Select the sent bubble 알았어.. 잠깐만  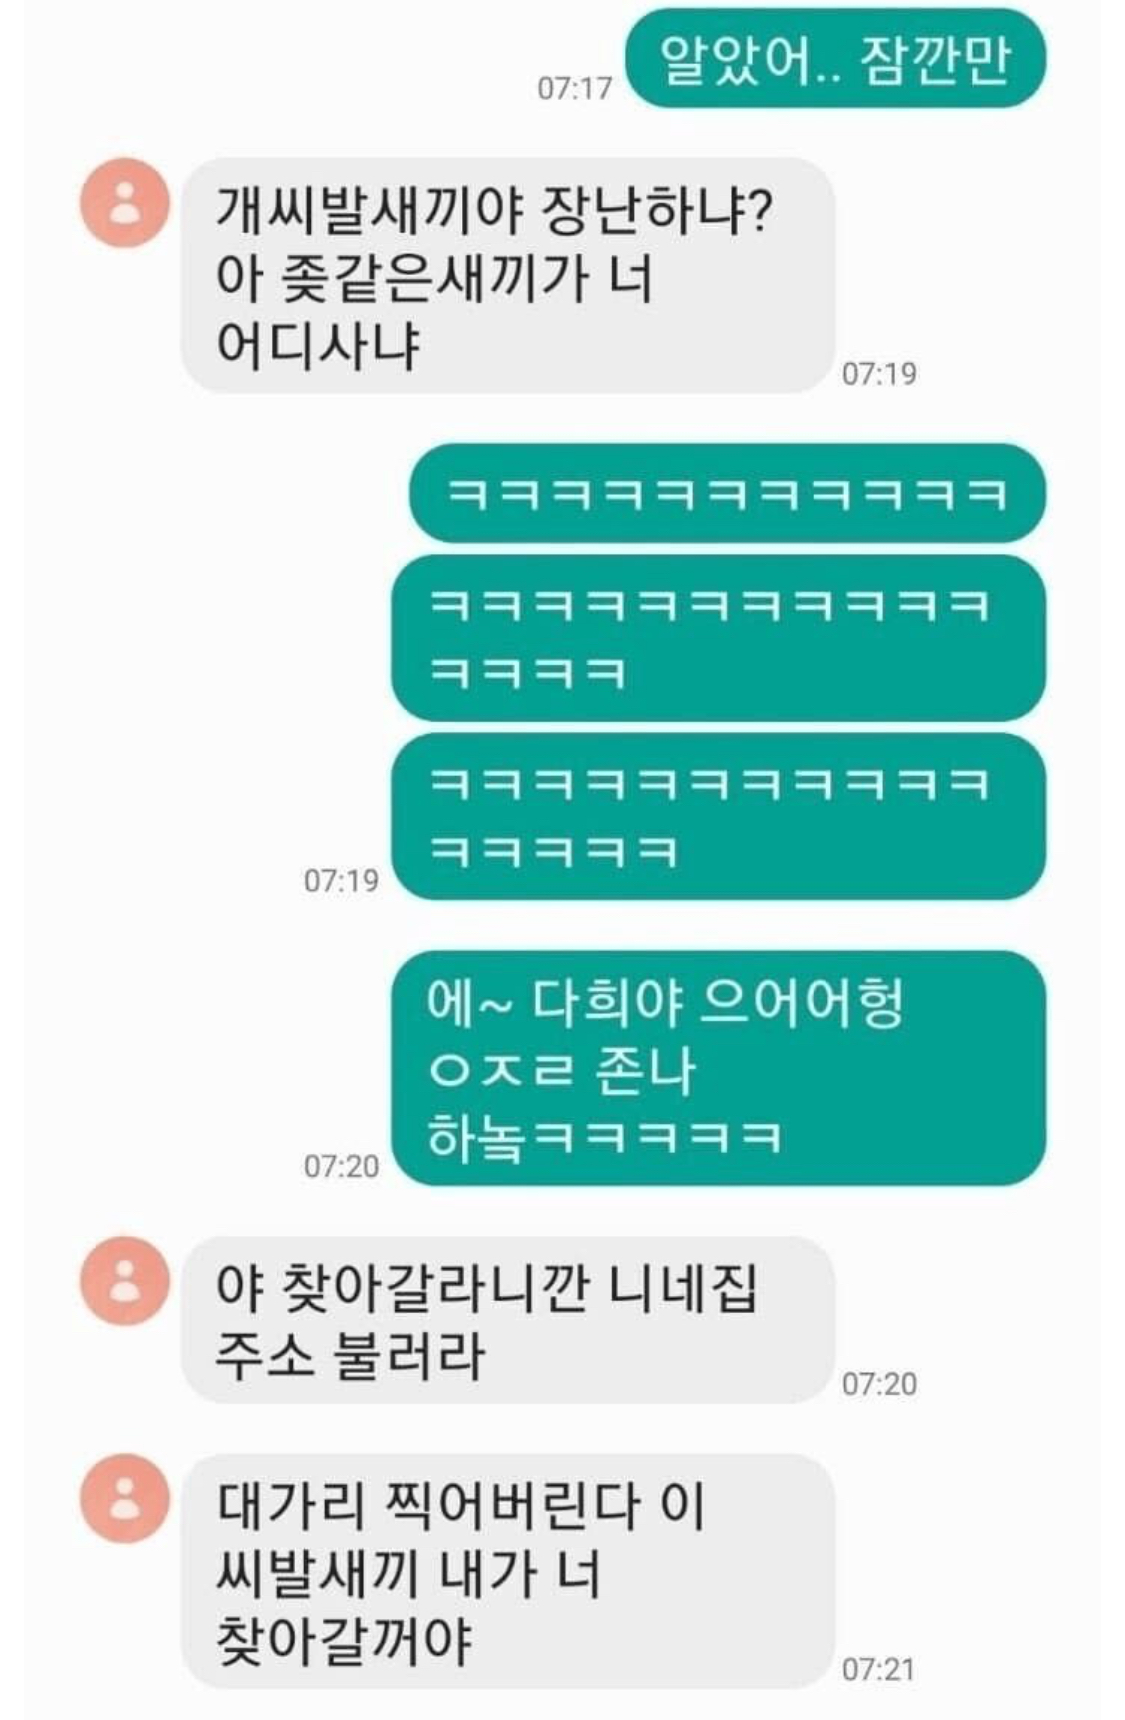[835, 59]
